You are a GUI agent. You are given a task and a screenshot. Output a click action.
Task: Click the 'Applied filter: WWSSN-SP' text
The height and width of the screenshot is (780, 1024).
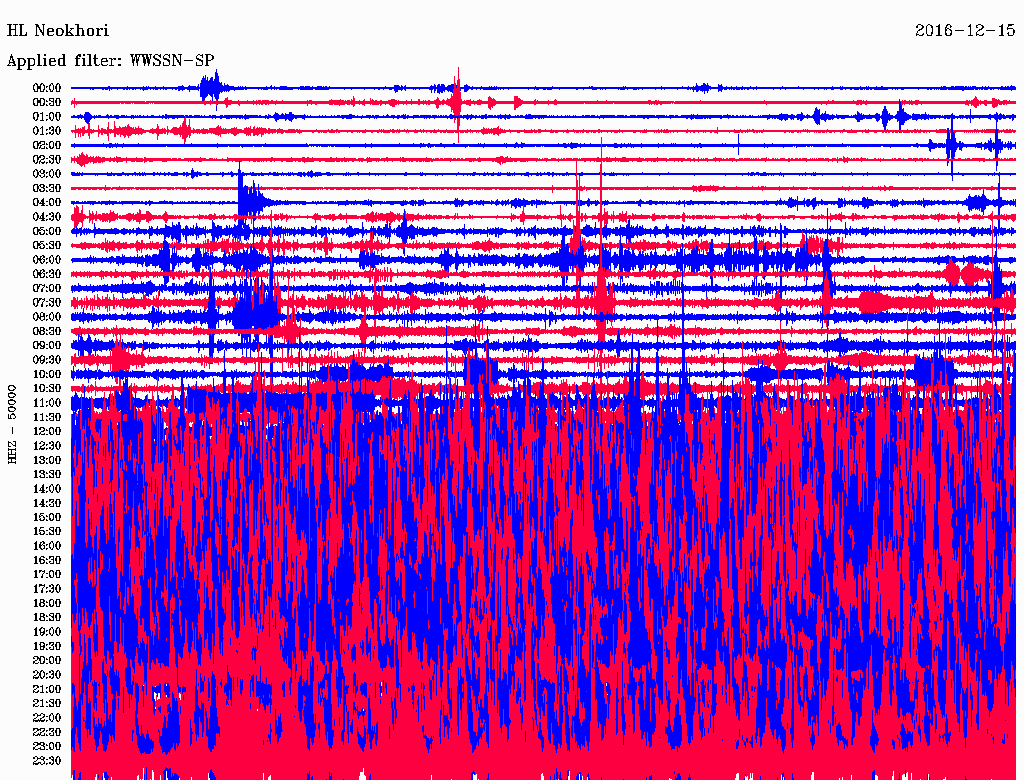click(110, 60)
